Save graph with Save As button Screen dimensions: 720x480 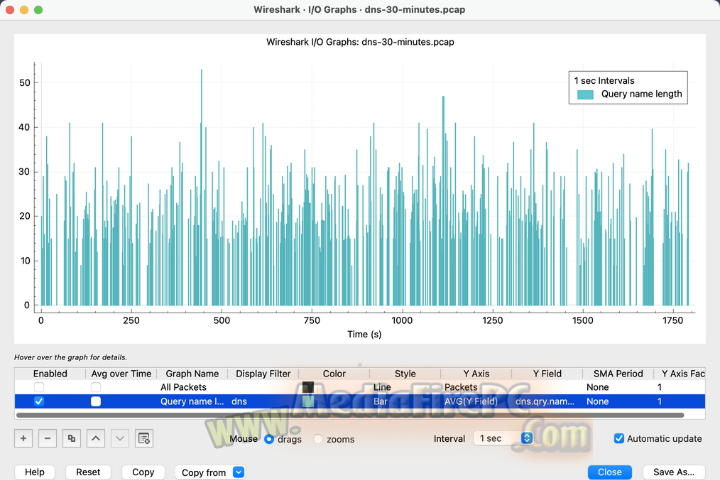pos(674,472)
